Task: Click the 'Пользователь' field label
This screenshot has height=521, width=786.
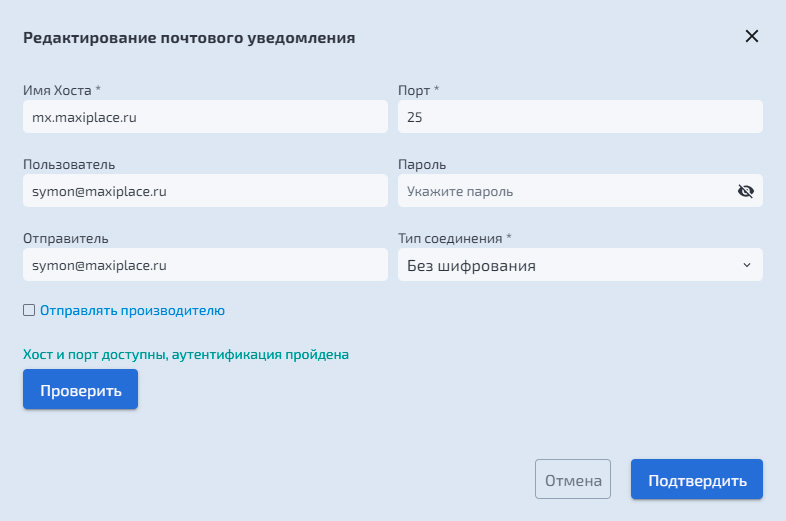Action: (69, 164)
